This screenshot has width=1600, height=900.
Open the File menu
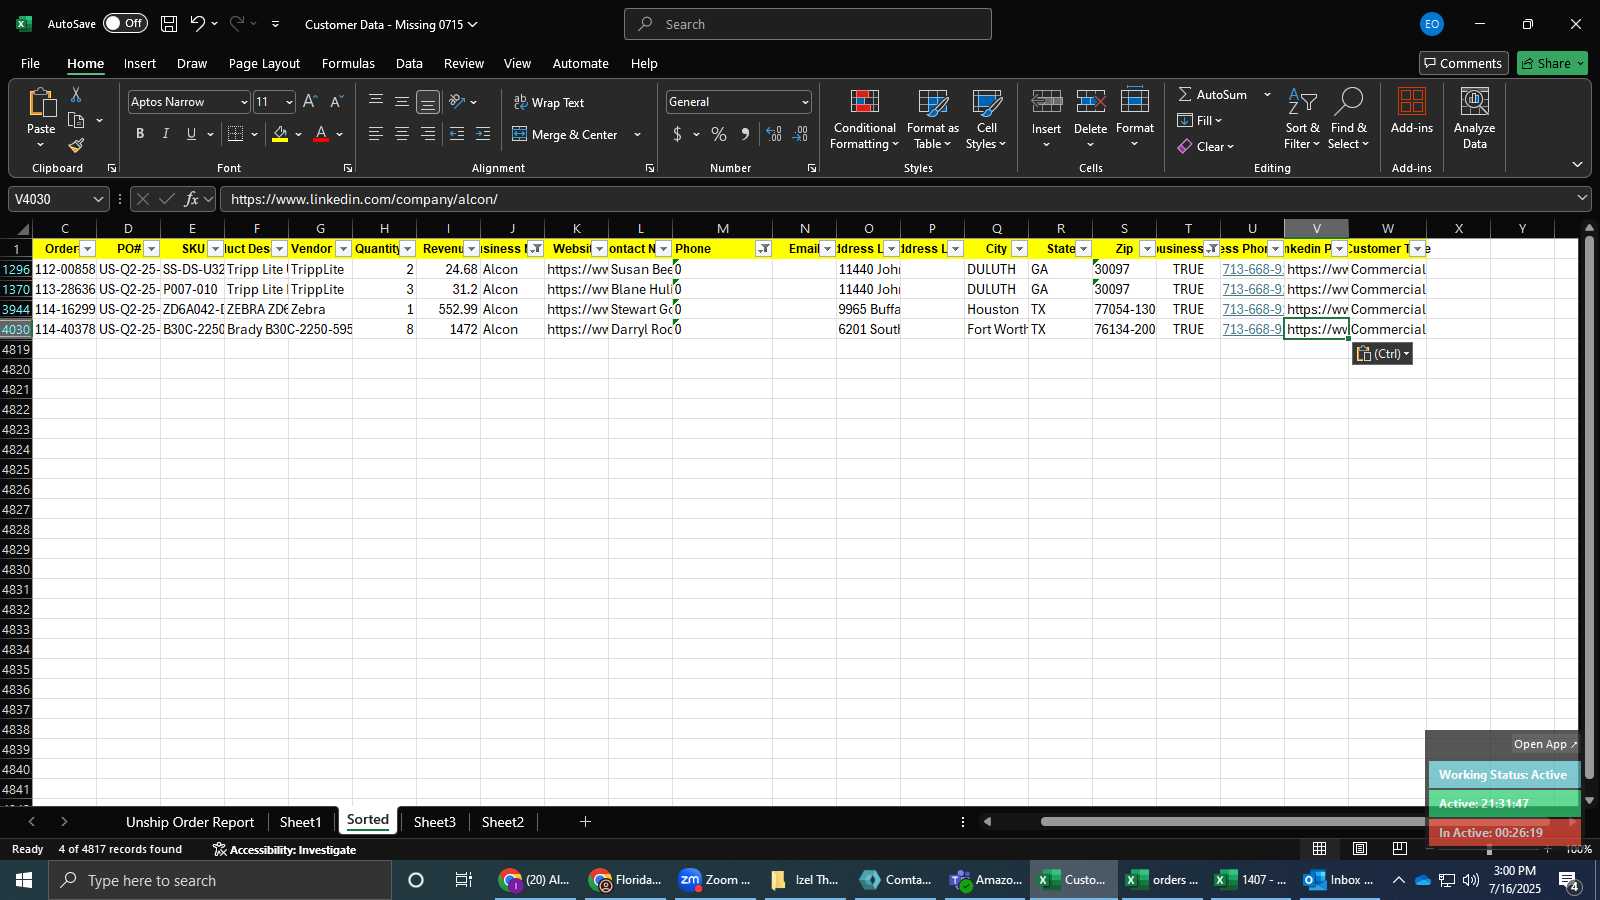(30, 63)
